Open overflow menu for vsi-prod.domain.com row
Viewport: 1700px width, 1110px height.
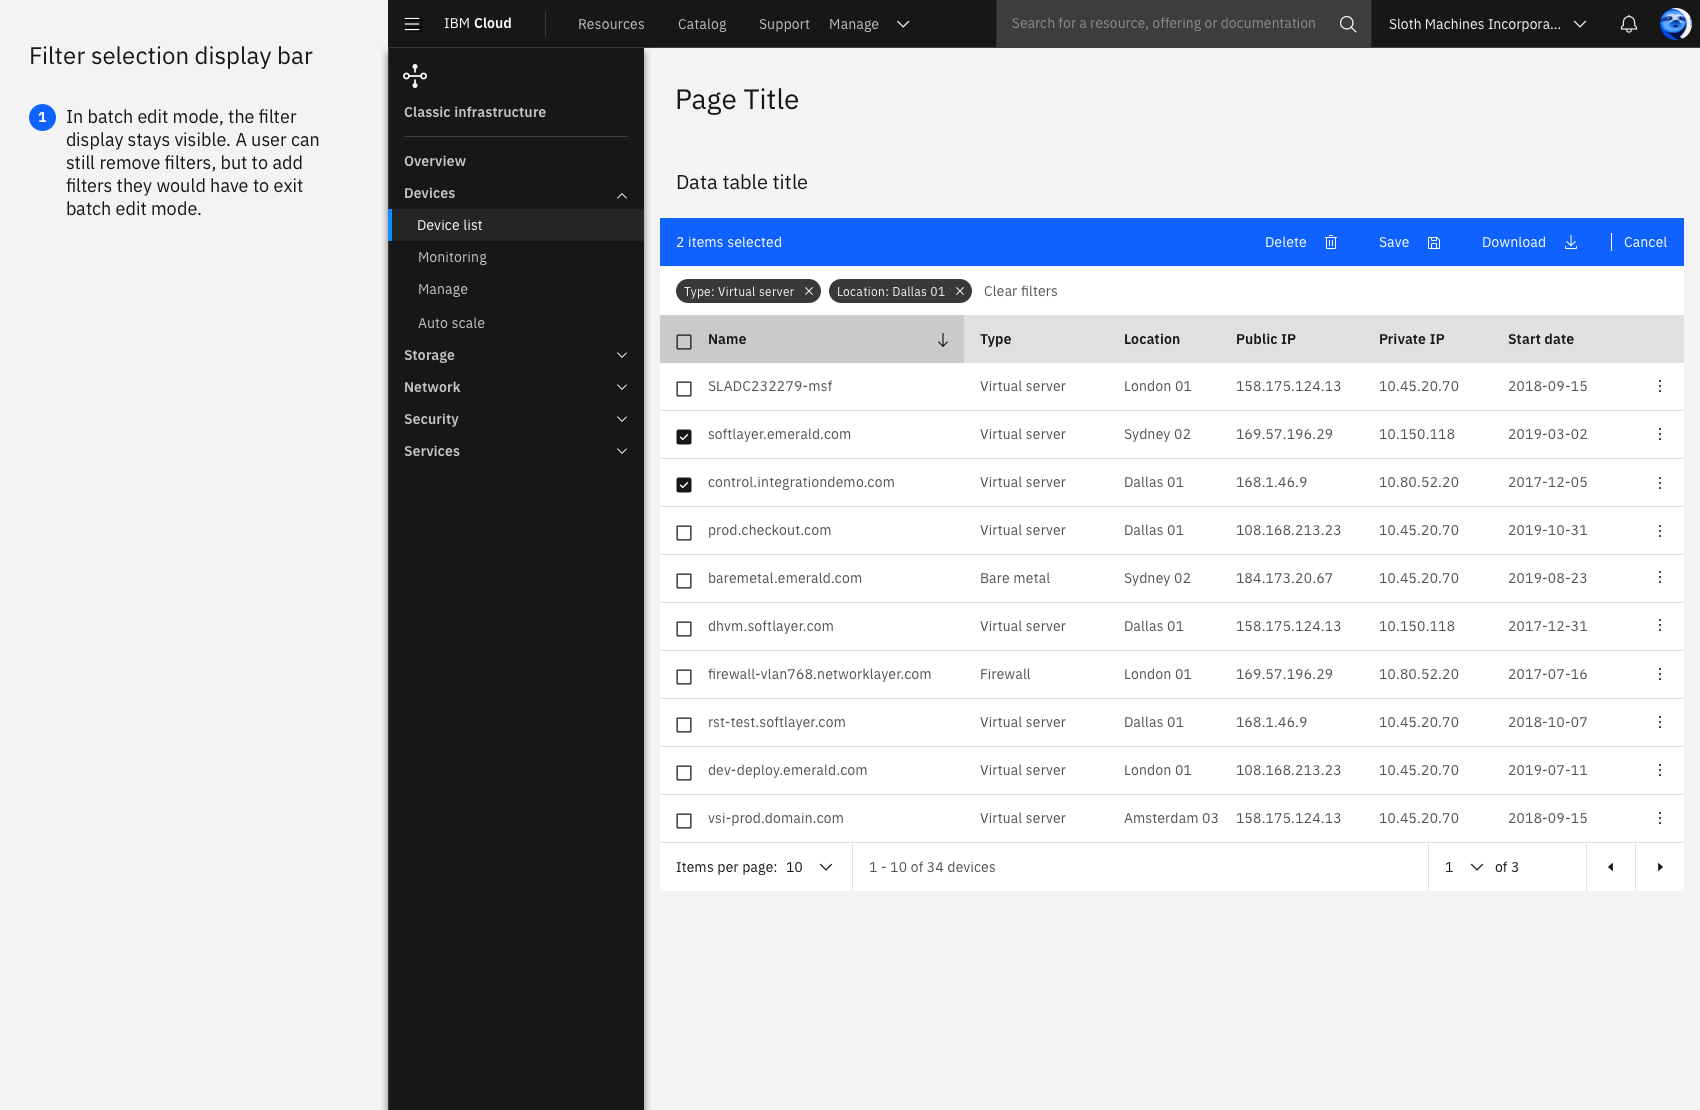[1659, 818]
